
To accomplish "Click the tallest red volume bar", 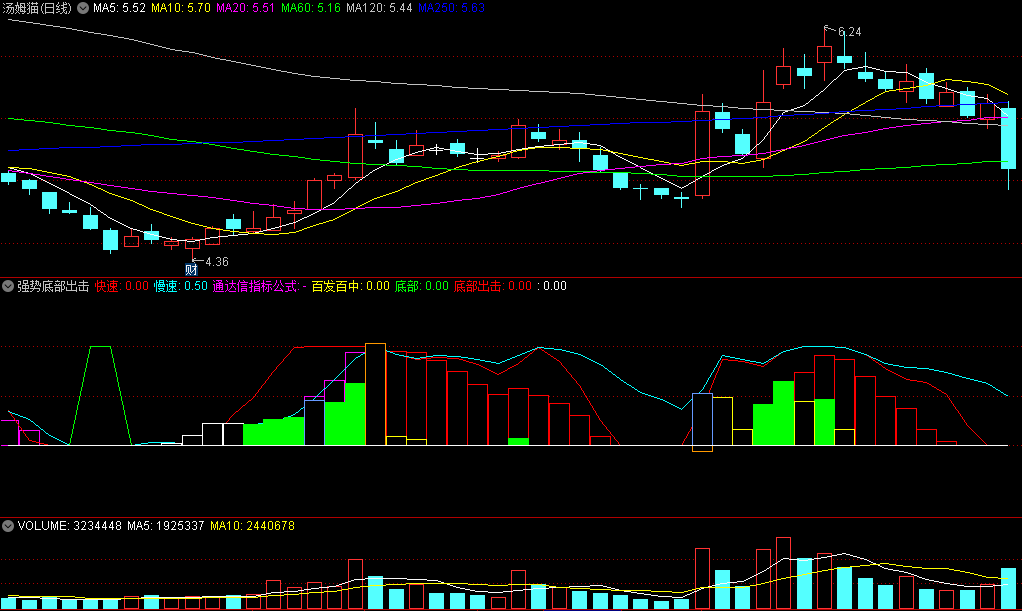I will tap(783, 573).
